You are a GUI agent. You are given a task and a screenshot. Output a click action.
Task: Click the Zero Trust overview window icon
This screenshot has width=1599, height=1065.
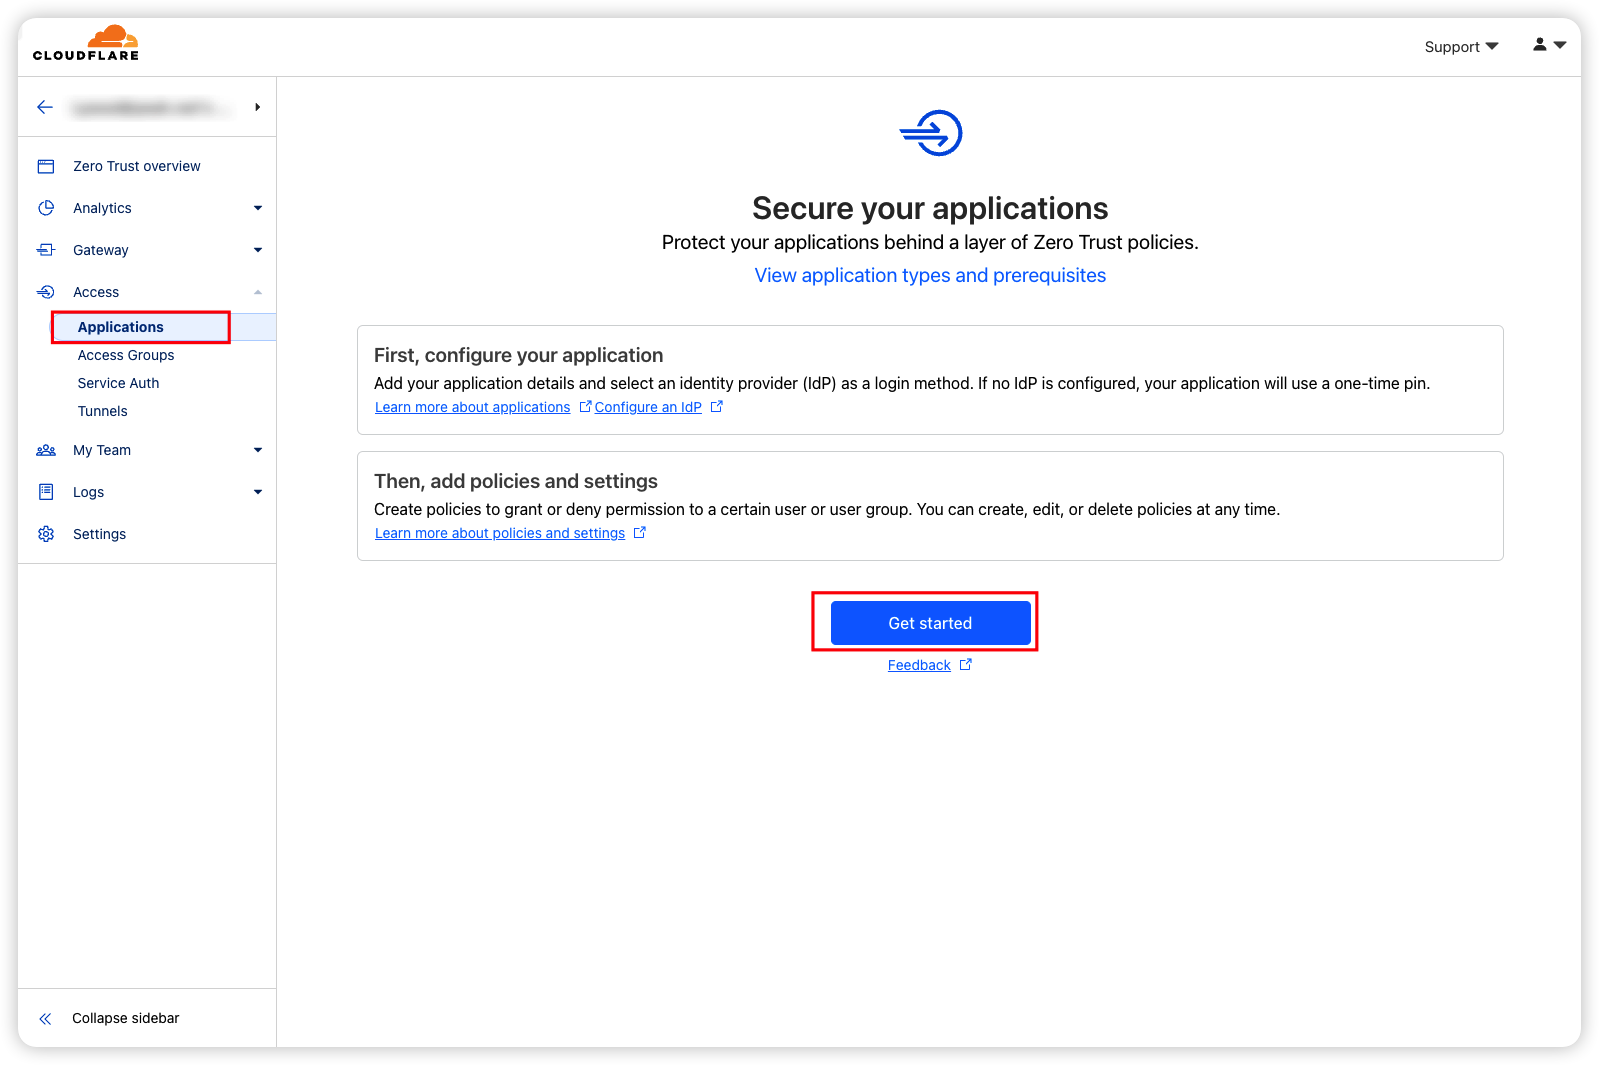[x=46, y=166]
